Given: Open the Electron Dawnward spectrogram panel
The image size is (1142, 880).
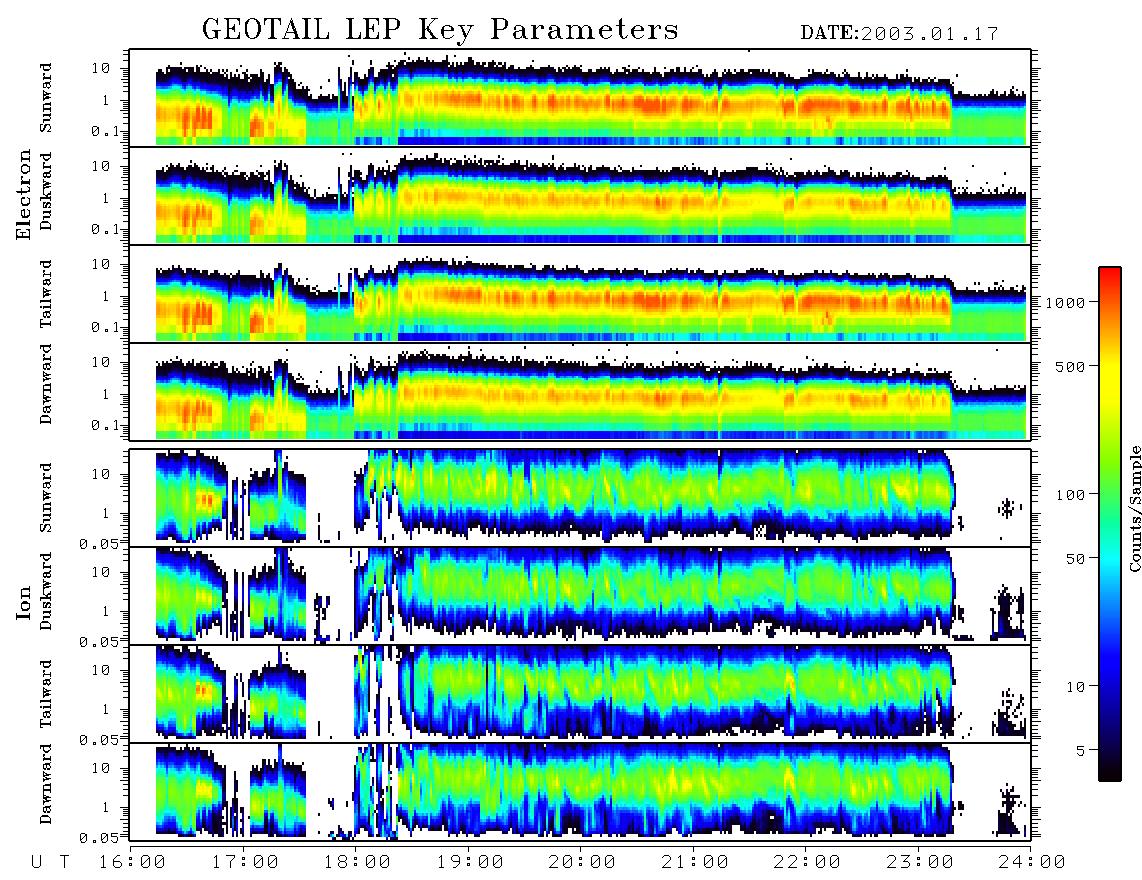Looking at the screenshot, I should point(580,391).
